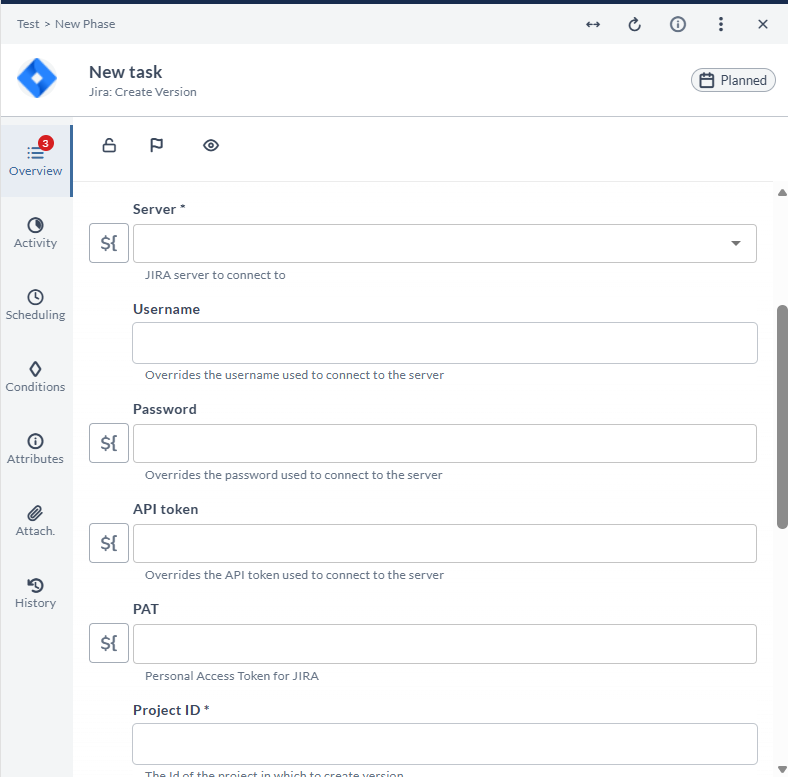Toggle the lock icon in task toolbar
788x777 pixels.
click(x=109, y=145)
